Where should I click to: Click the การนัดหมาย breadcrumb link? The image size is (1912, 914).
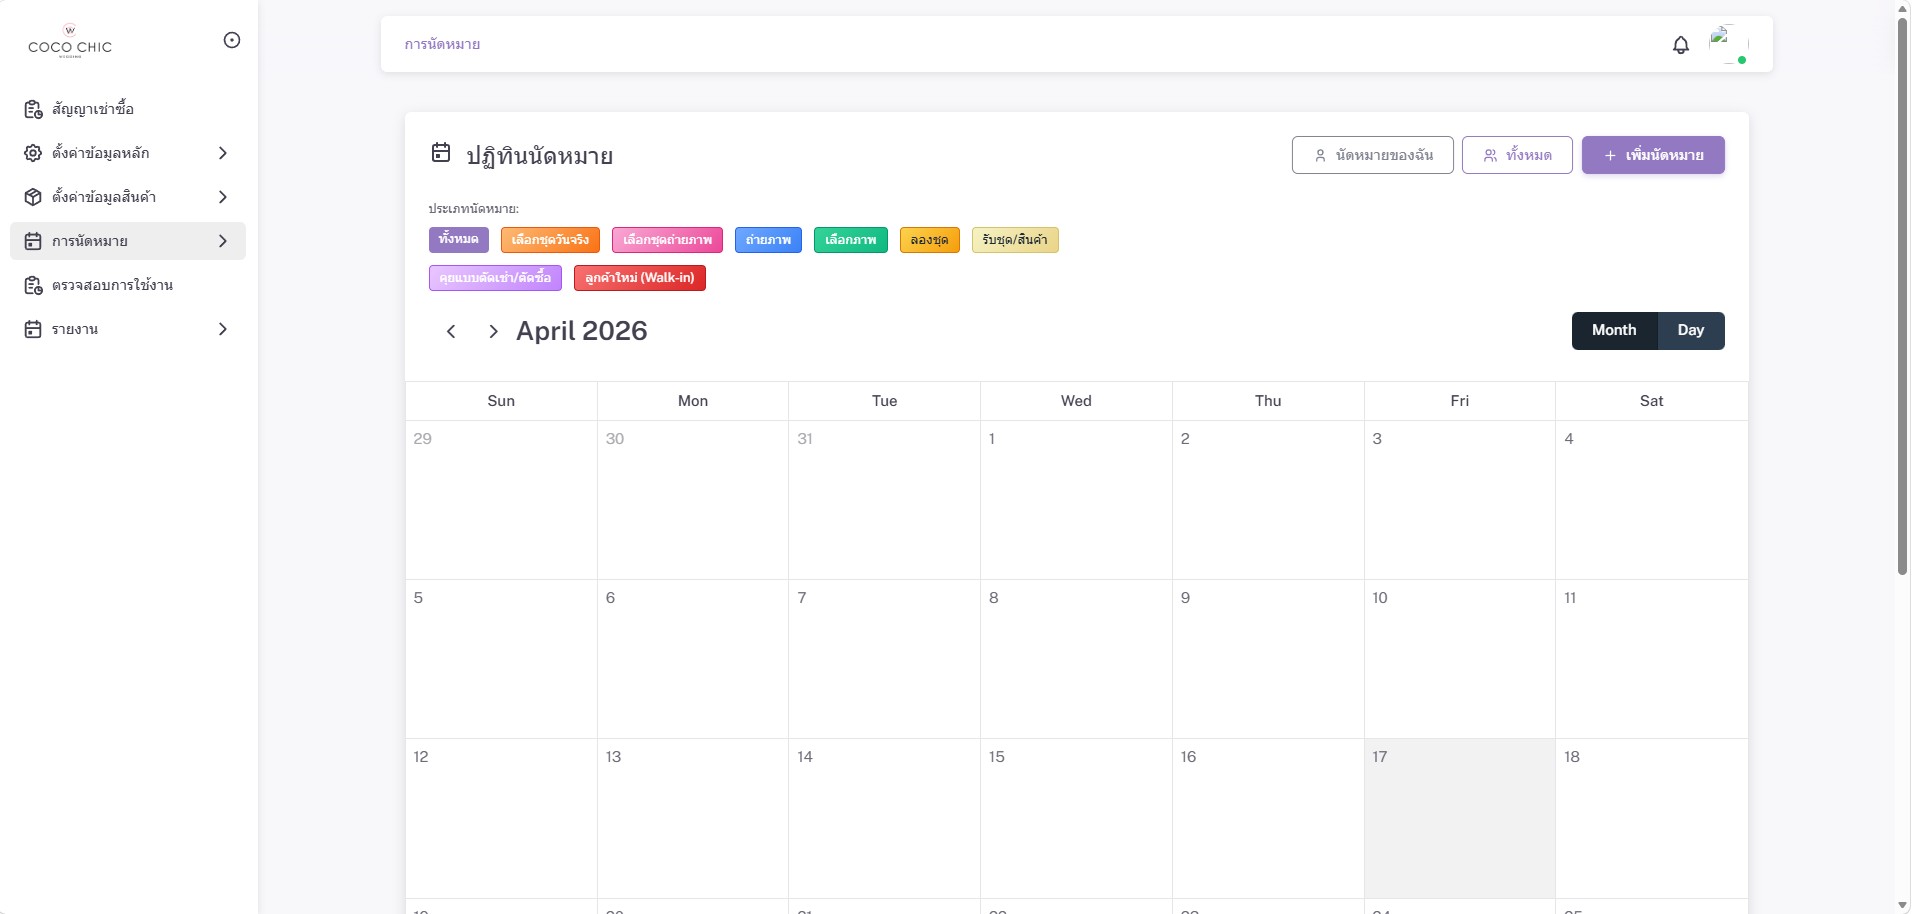442,44
